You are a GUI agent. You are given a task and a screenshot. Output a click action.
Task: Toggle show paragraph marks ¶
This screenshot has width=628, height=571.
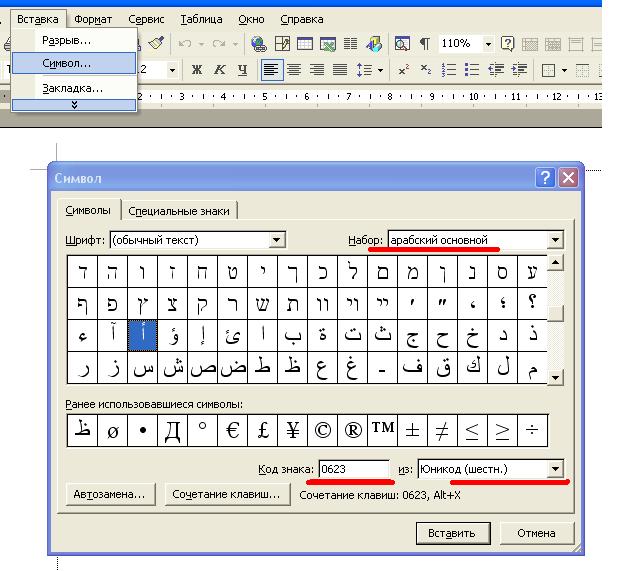click(x=425, y=44)
